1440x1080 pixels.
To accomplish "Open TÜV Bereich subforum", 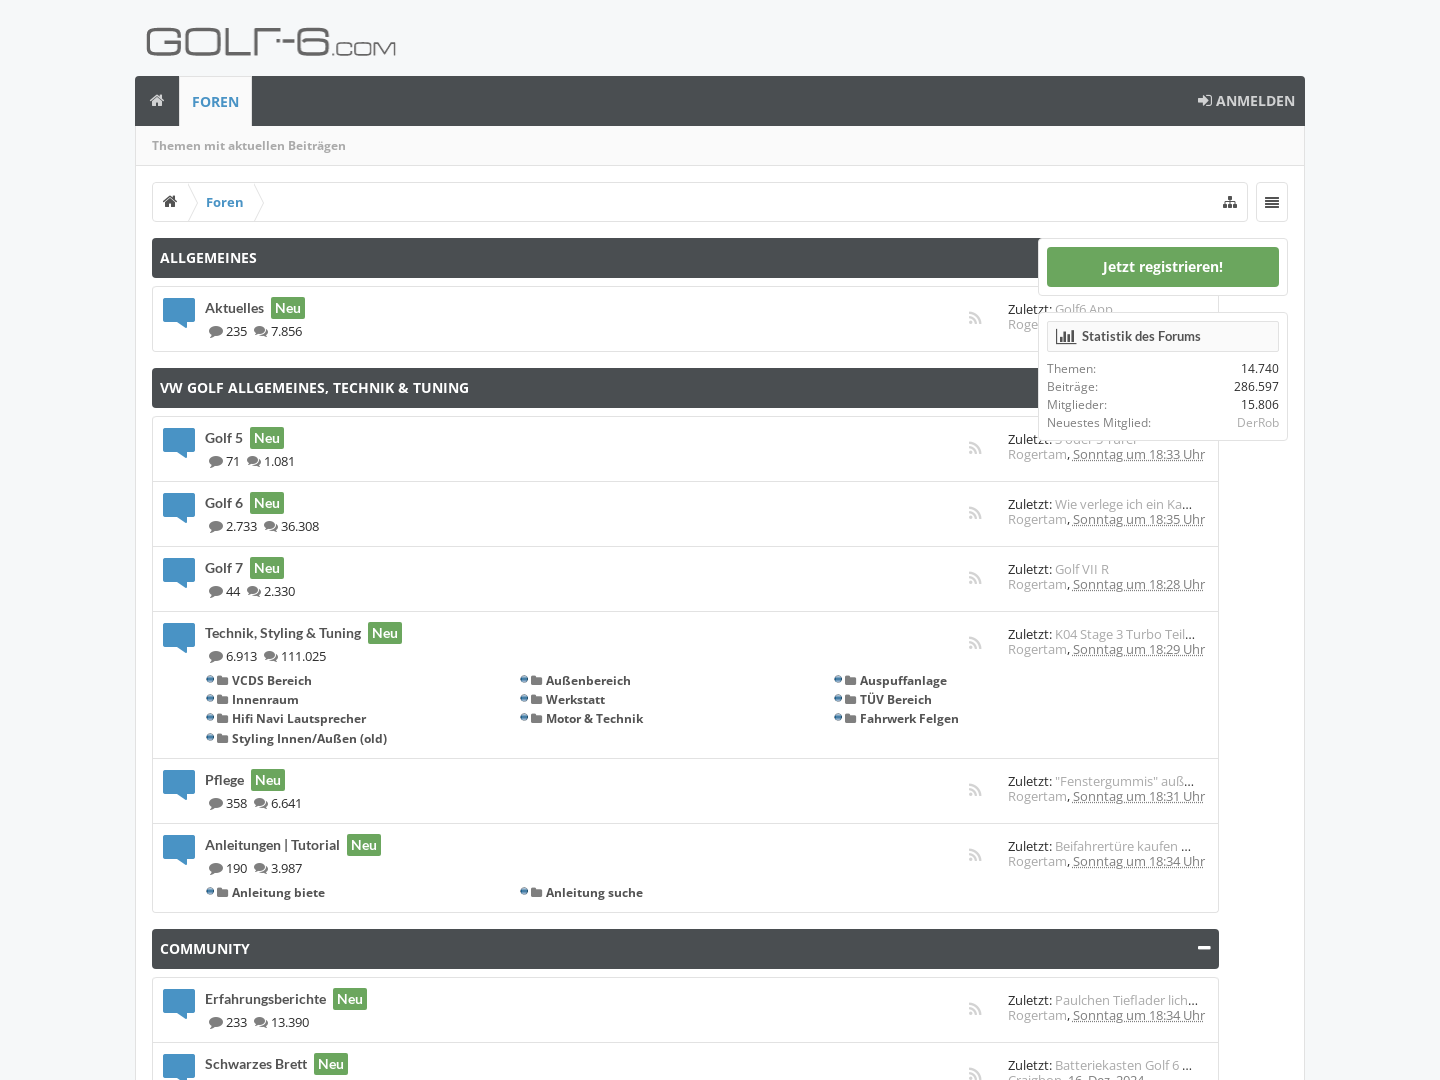I will pyautogui.click(x=896, y=700).
